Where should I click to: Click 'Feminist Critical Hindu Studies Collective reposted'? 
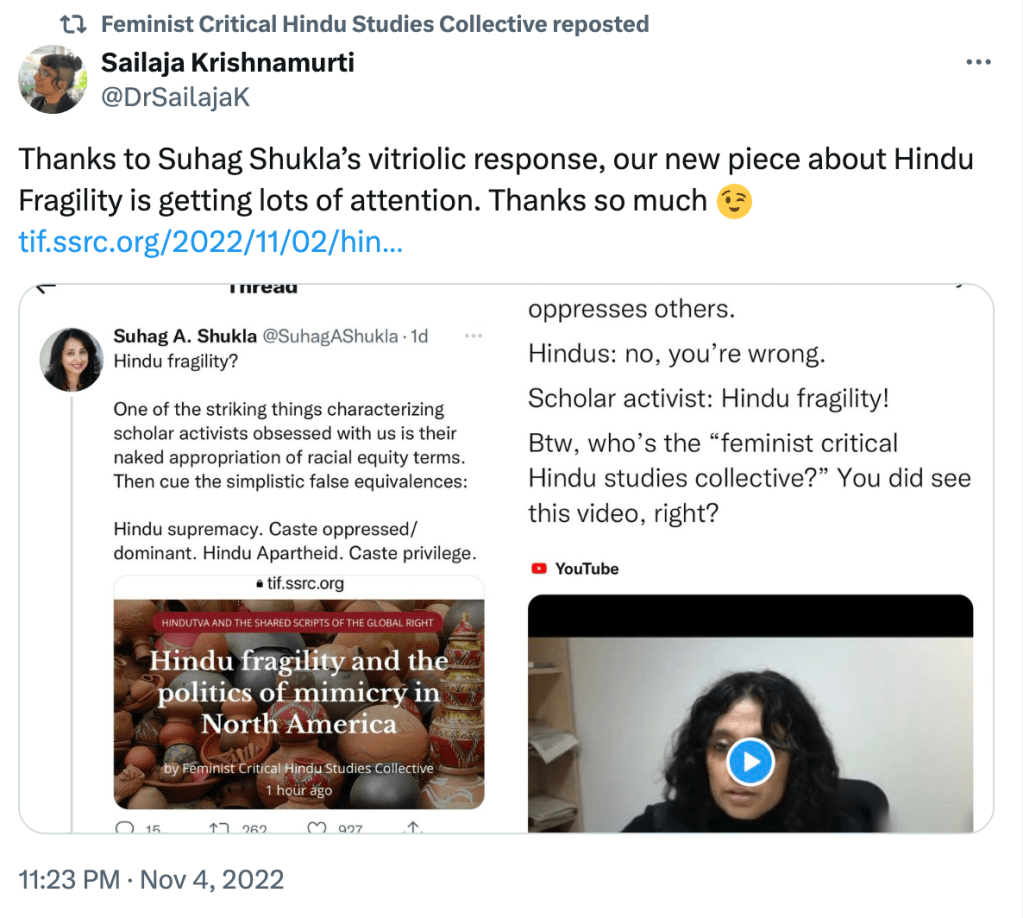coord(375,23)
